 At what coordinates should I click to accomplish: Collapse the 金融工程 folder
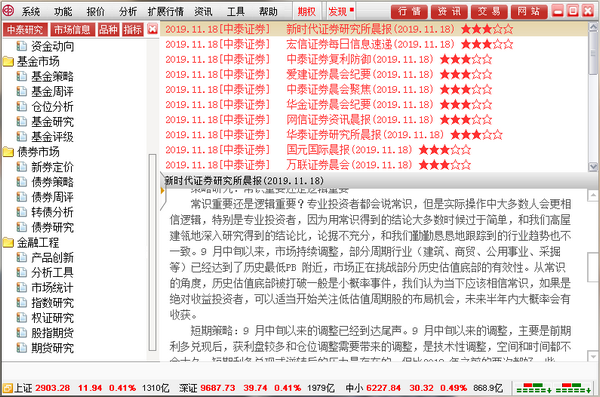pyautogui.click(x=8, y=242)
